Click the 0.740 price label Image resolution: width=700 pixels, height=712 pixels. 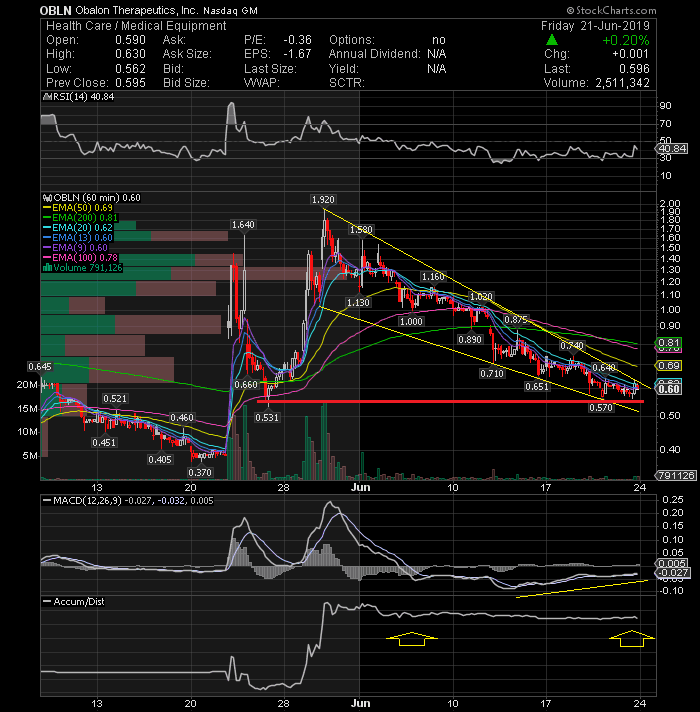pyautogui.click(x=572, y=346)
